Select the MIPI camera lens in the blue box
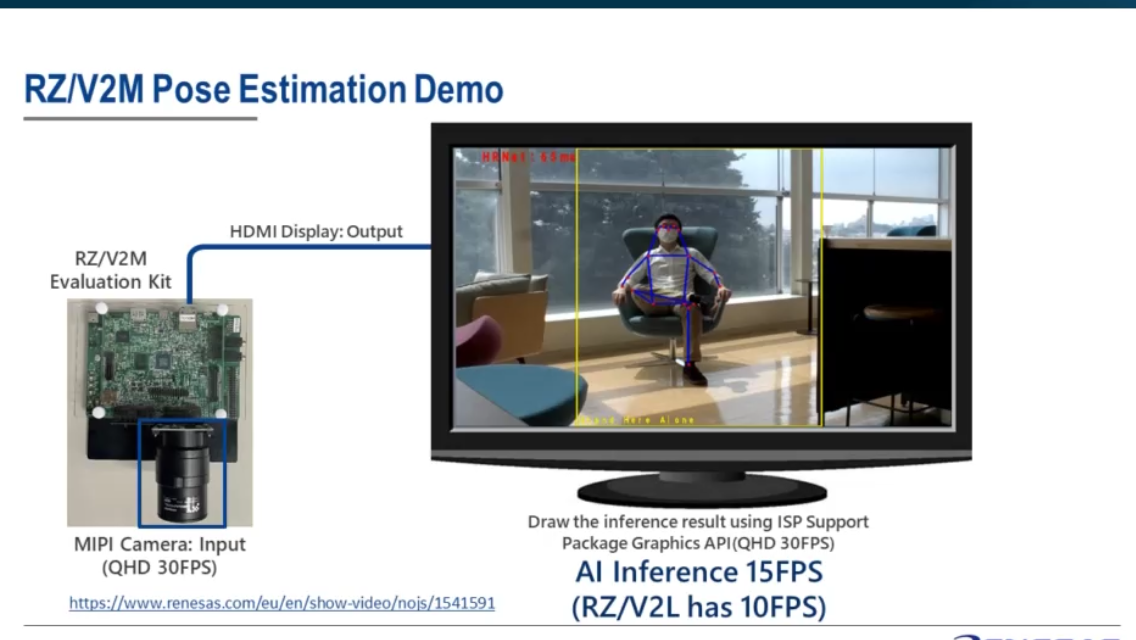The width and height of the screenshot is (1136, 640). pyautogui.click(x=182, y=473)
